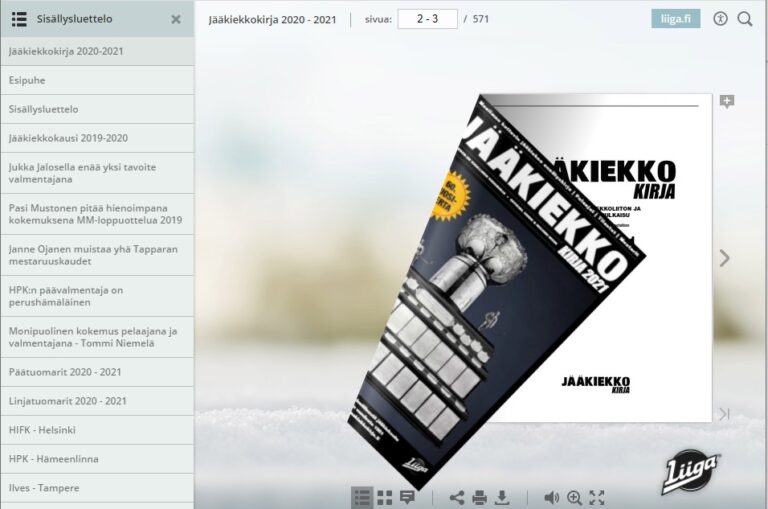Click the liiga.fi button
The image size is (768, 509).
(x=675, y=19)
